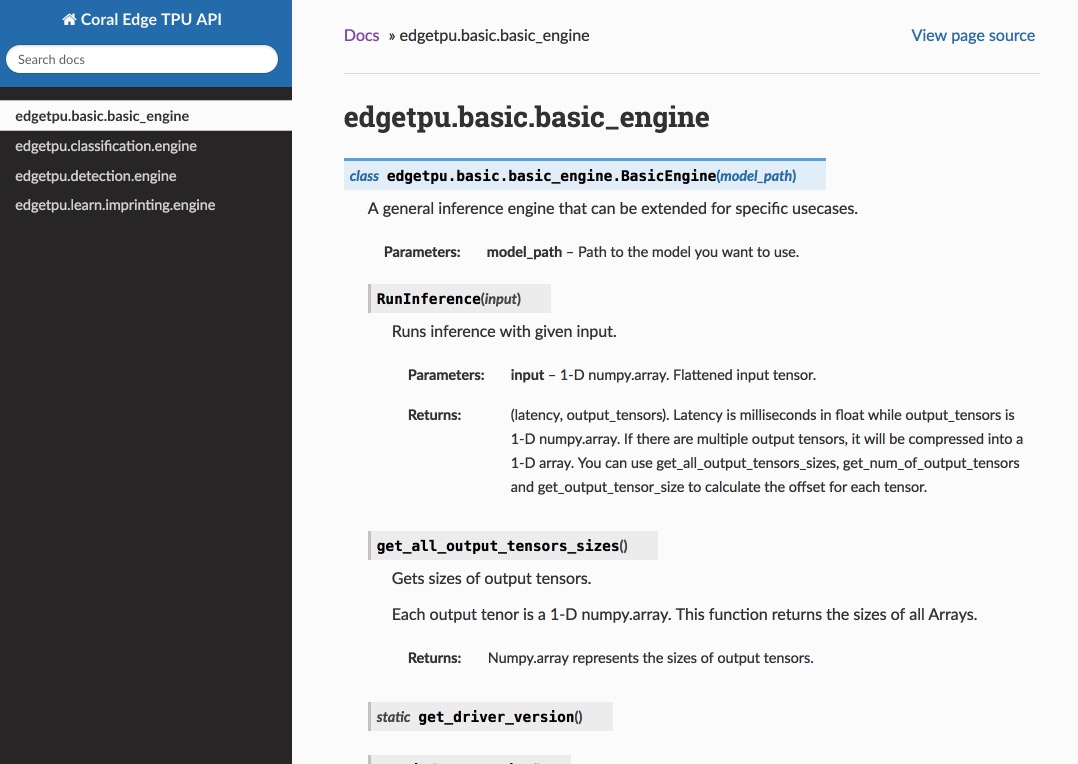This screenshot has height=764, width=1078.
Task: Click the text 'Gets sizes of output tensors.'
Action: tap(492, 578)
